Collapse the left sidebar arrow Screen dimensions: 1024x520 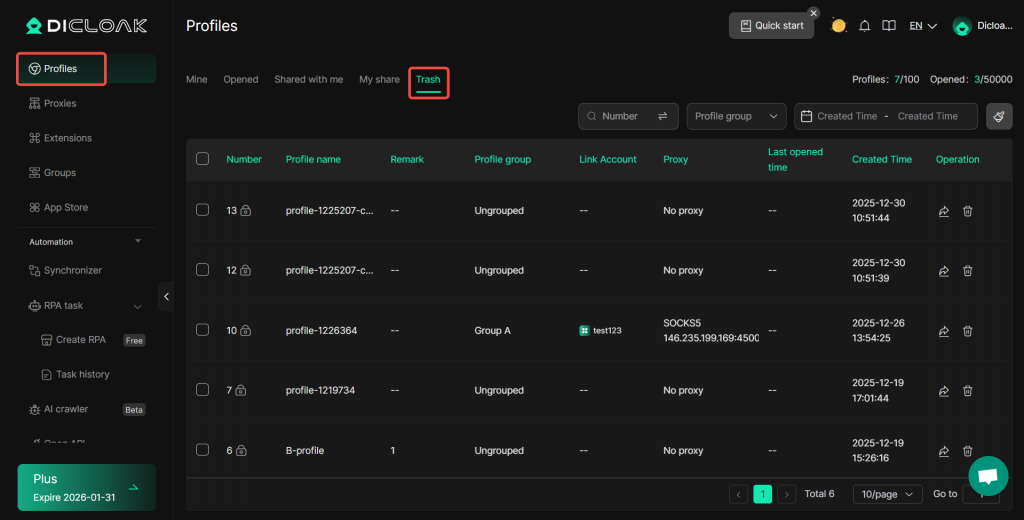pos(166,296)
